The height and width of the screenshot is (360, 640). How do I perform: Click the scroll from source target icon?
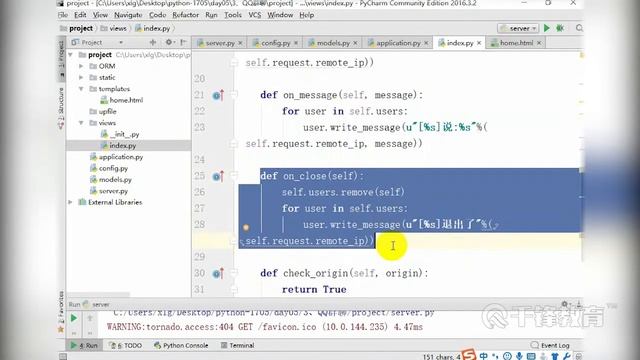pyautogui.click(x=153, y=42)
